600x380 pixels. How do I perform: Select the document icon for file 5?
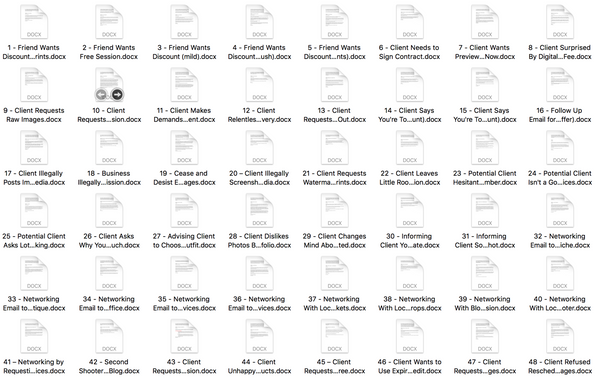click(x=334, y=22)
